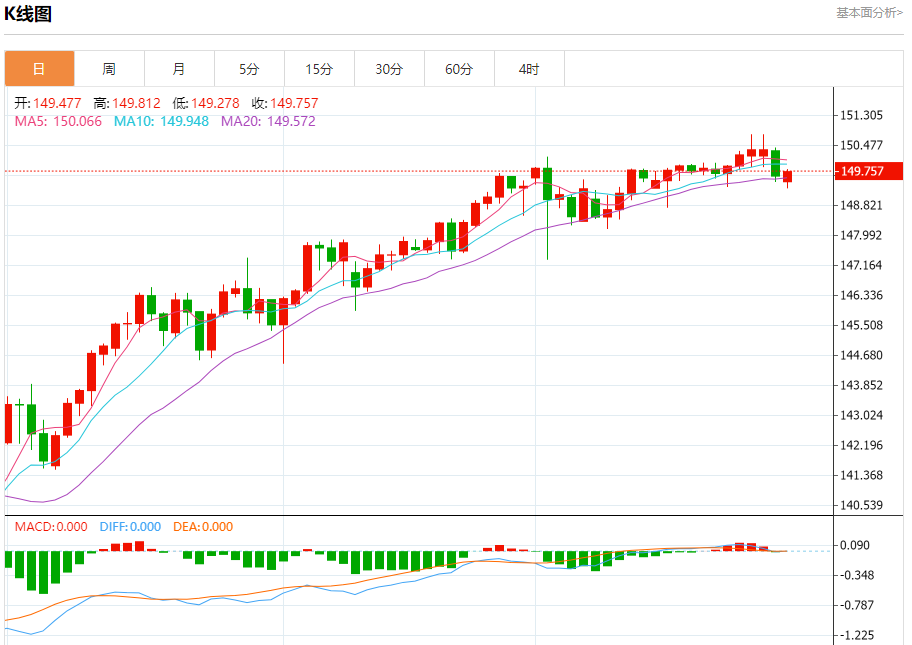Click the K线图 title heading
Image resolution: width=912 pixels, height=645 pixels.
pyautogui.click(x=28, y=14)
